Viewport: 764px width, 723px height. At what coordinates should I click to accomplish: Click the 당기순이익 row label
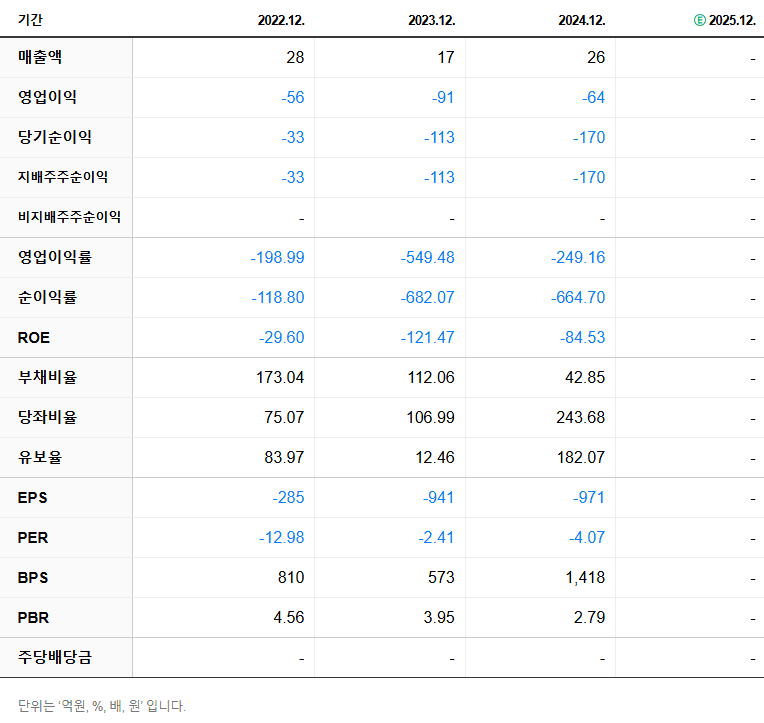[55, 137]
